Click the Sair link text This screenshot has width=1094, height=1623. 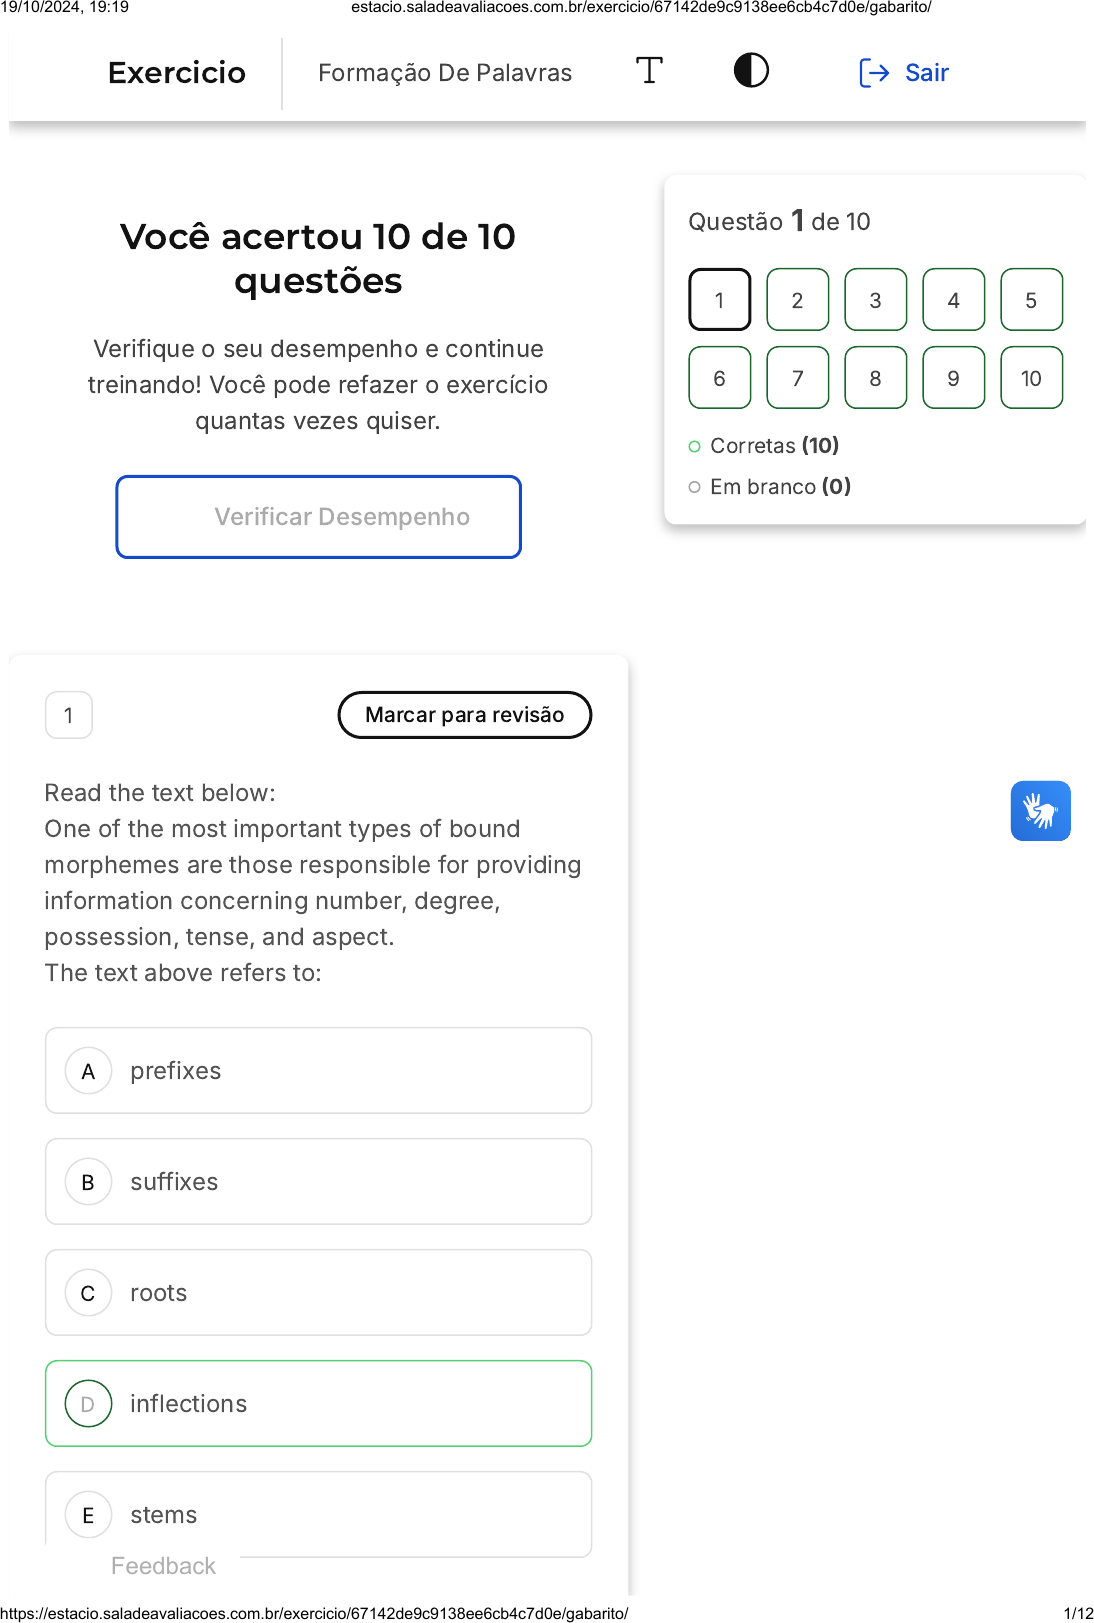point(927,73)
